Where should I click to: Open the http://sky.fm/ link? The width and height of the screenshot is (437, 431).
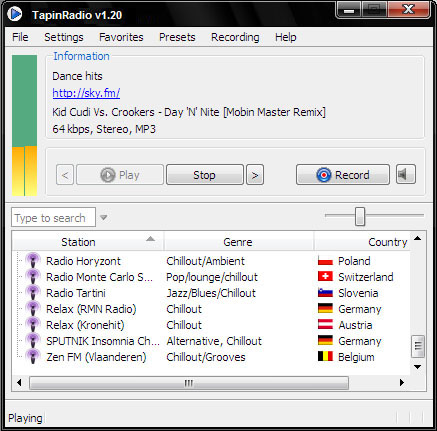pos(86,93)
